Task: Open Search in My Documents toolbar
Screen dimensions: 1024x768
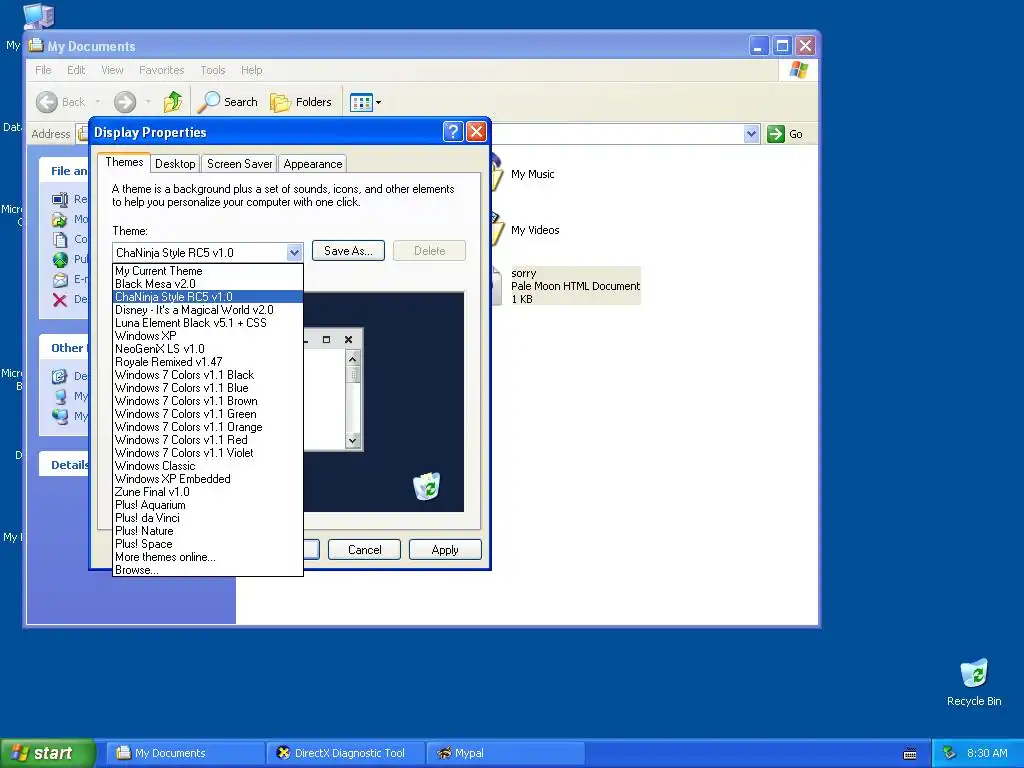Action: point(229,102)
